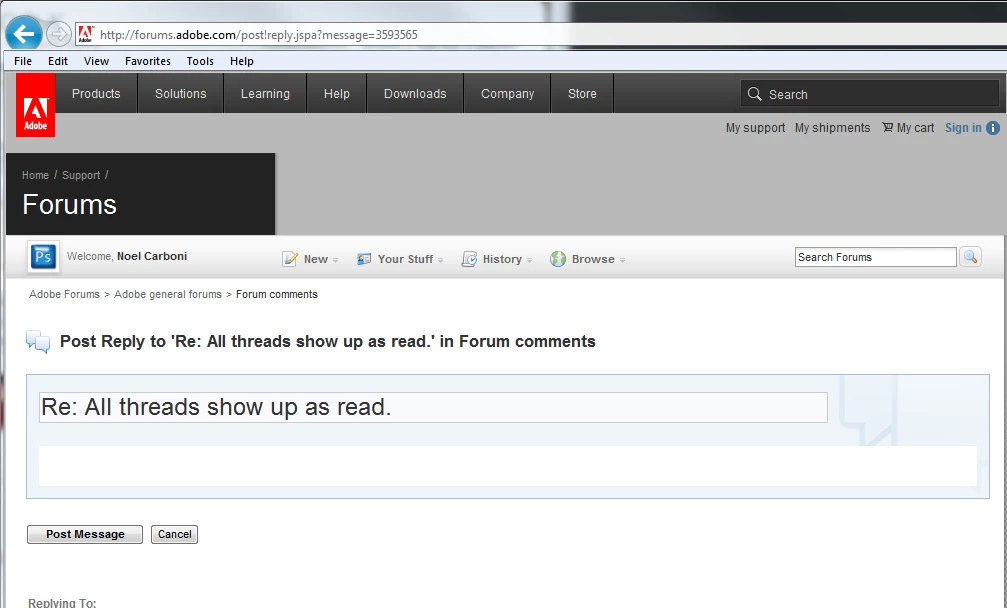Expand the History dropdown menu
1007x608 pixels.
pyautogui.click(x=529, y=260)
